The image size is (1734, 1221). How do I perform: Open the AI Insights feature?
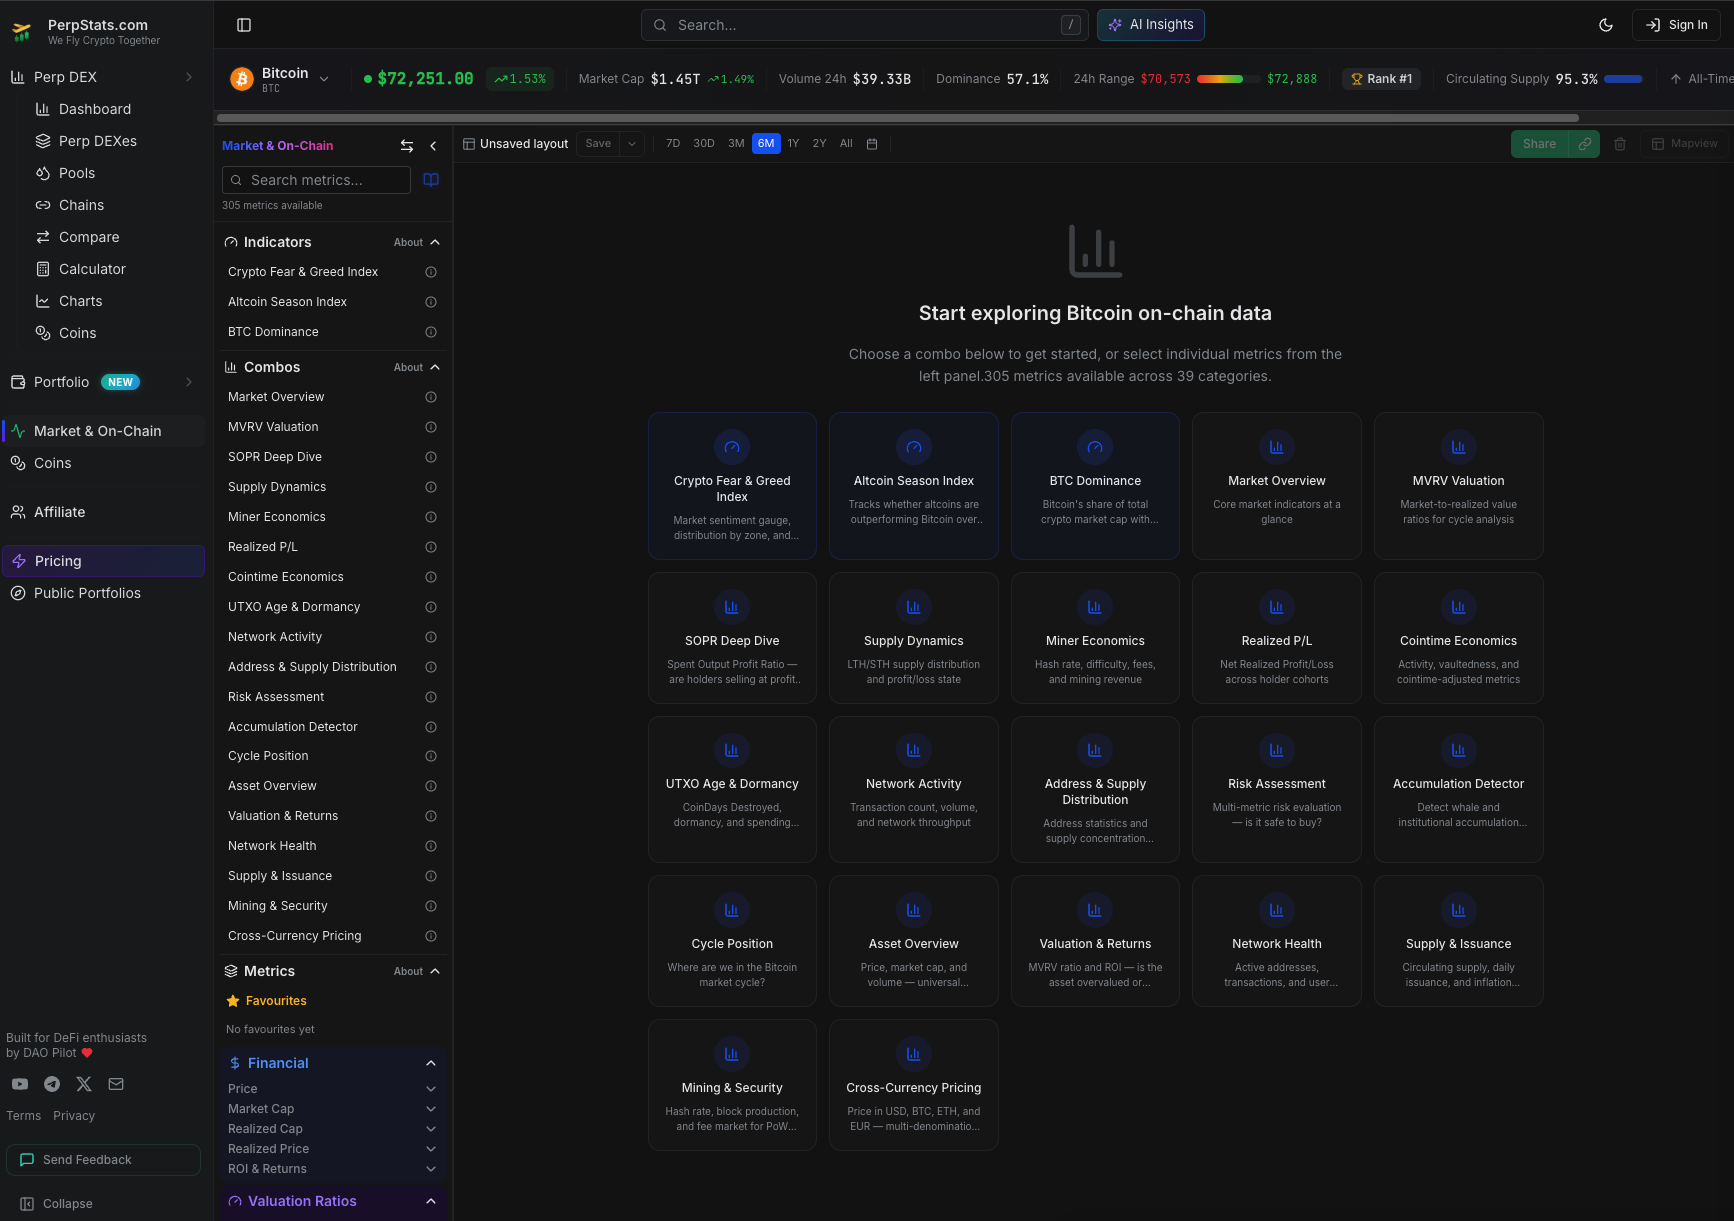pos(1150,25)
